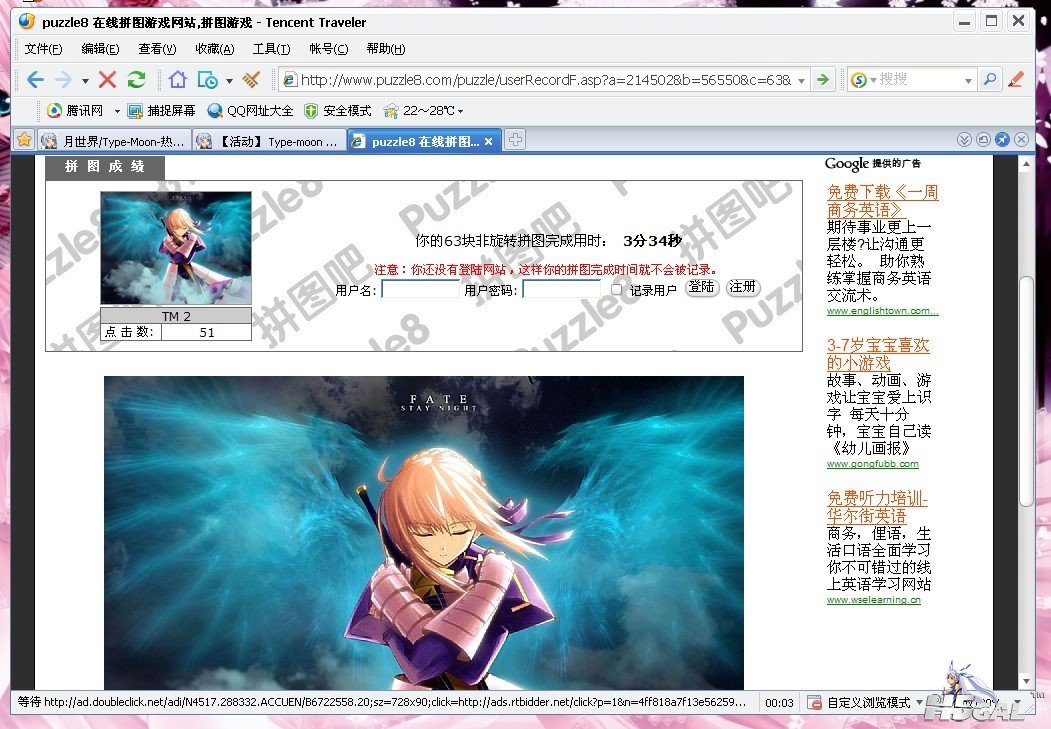Click the page scrollbar up arrow
The width and height of the screenshot is (1051, 729).
(x=1026, y=163)
